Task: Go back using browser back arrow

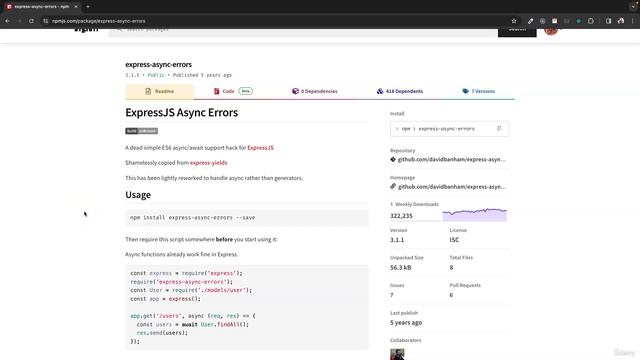Action: pyautogui.click(x=8, y=21)
